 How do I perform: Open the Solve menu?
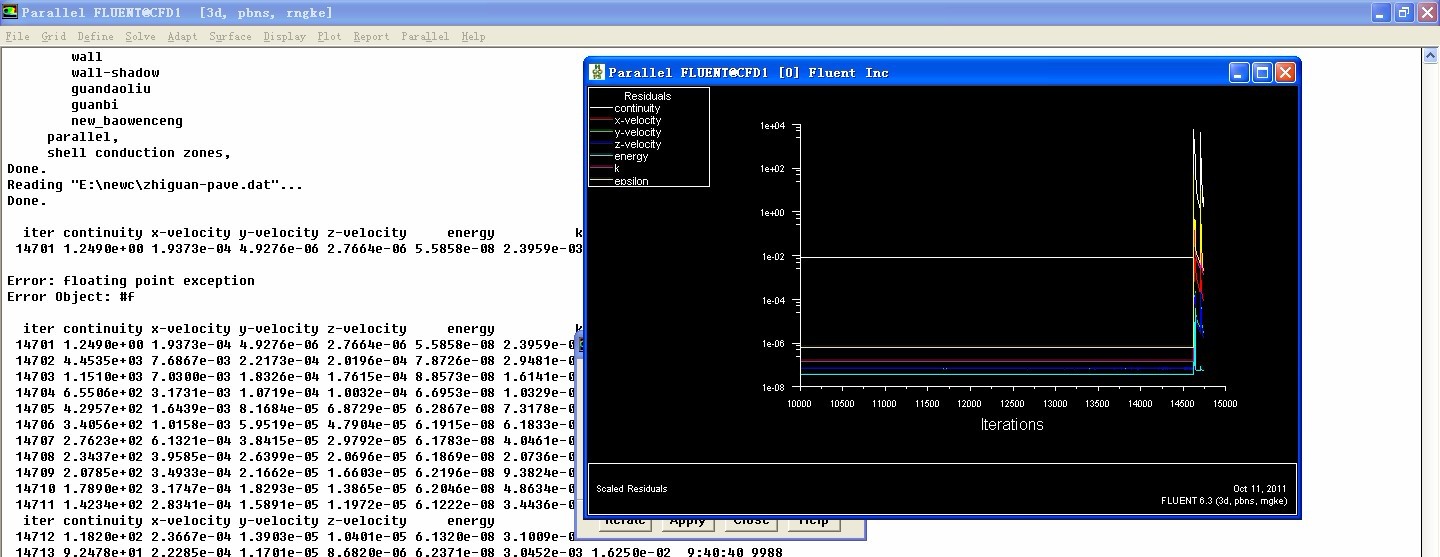(x=140, y=36)
